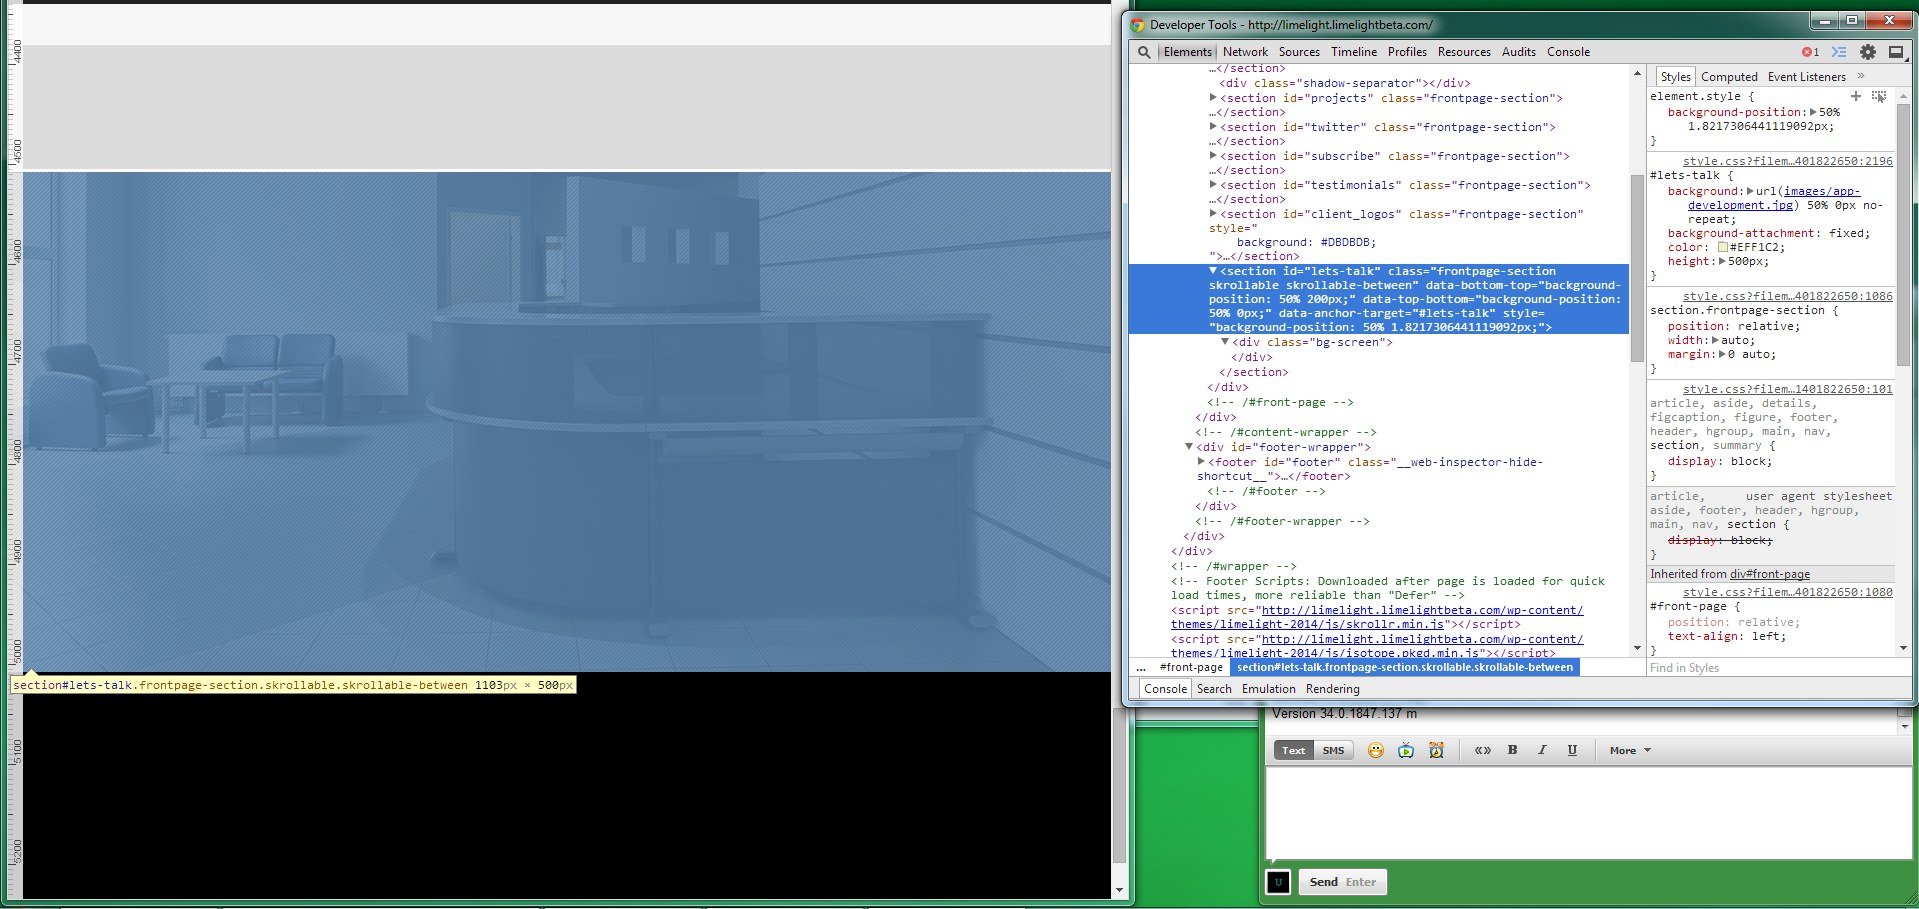The height and width of the screenshot is (909, 1919).
Task: Expand the subscribe section node
Action: point(1213,156)
